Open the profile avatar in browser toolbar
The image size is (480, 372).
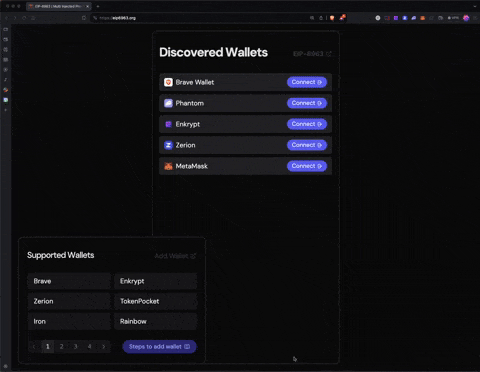tap(466, 18)
